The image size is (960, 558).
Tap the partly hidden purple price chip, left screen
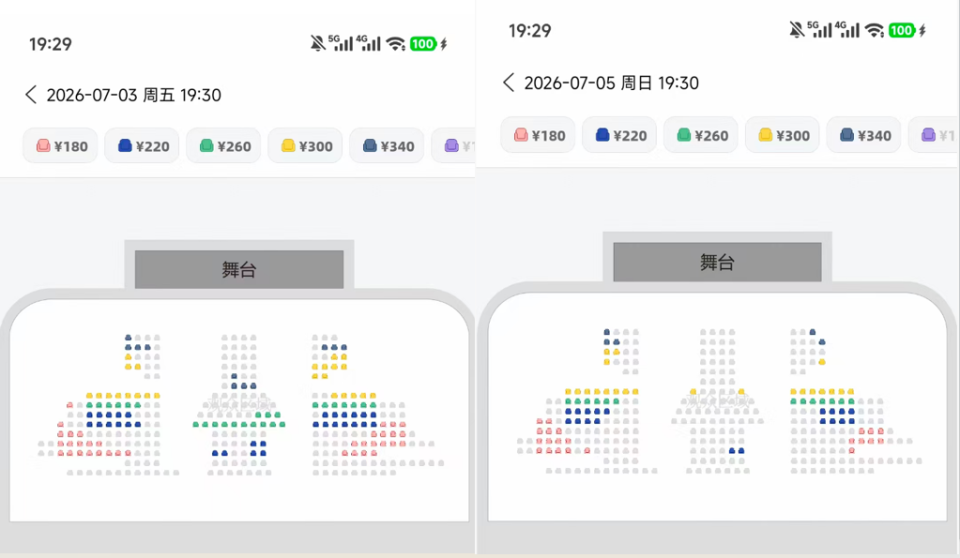coord(453,146)
